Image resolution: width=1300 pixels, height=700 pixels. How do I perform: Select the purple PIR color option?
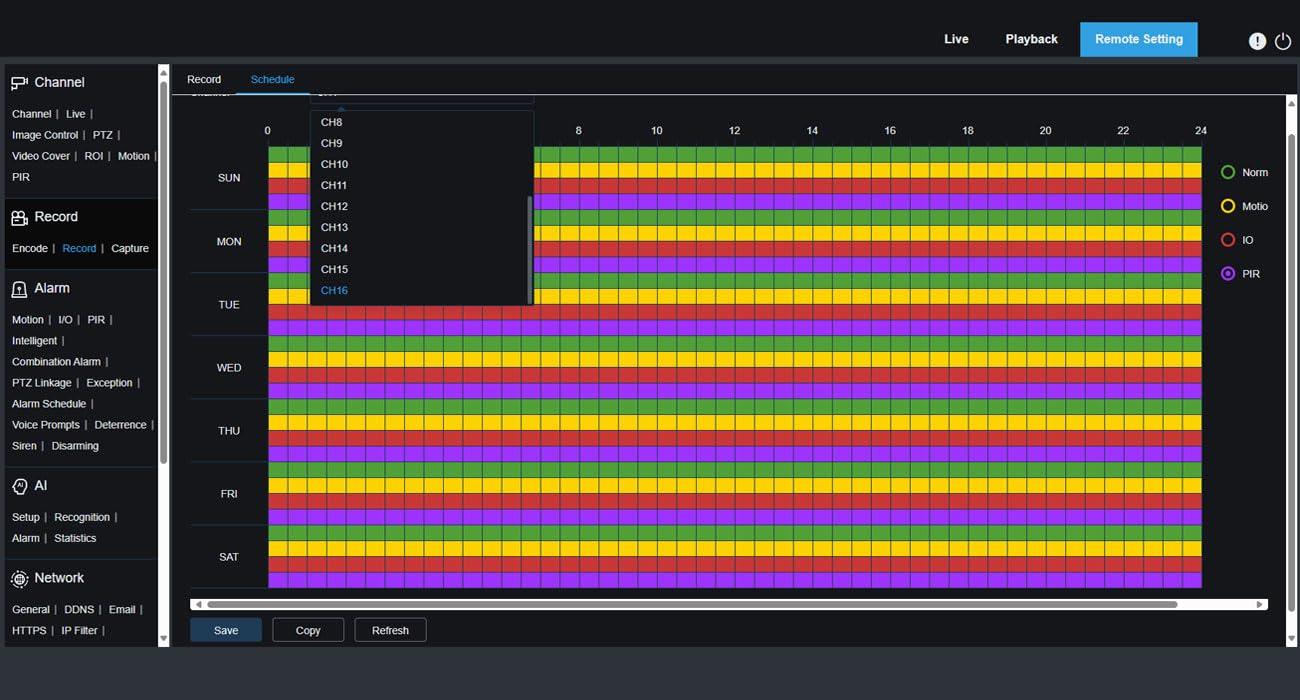click(x=1228, y=274)
